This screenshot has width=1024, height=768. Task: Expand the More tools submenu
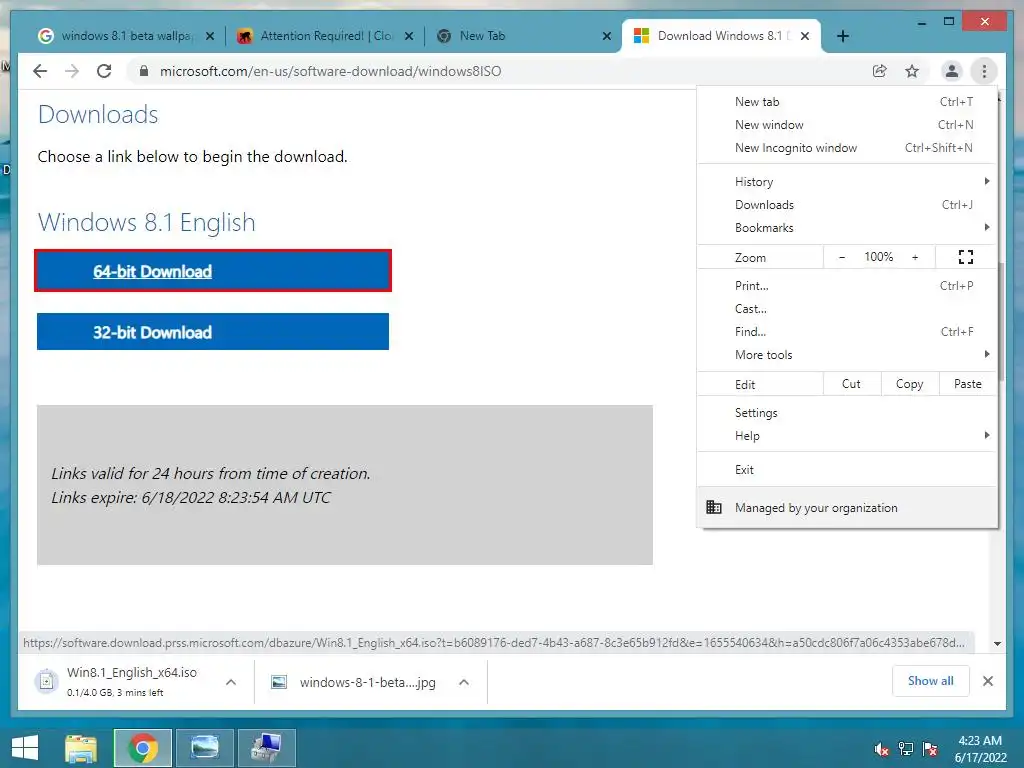(847, 355)
